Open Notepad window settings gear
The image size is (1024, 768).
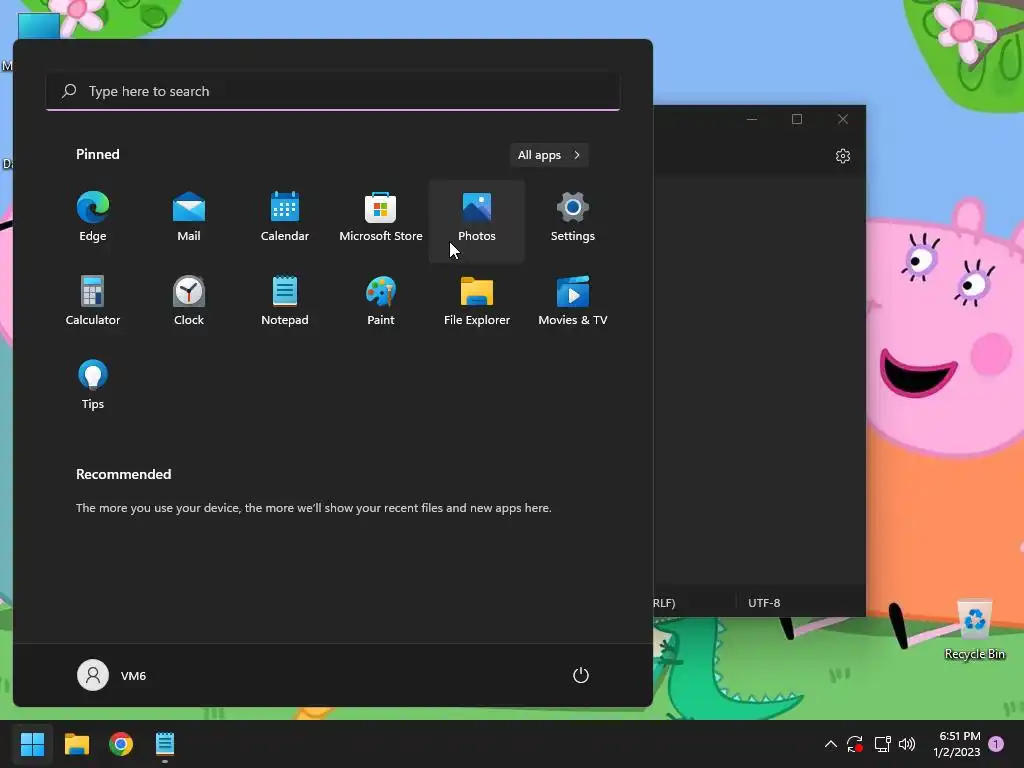point(842,156)
